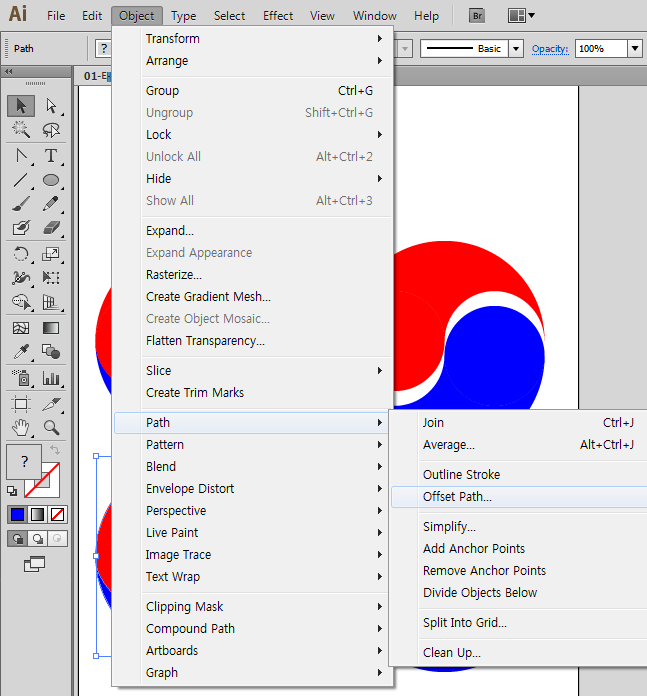Enable Draw Behind mode
The height and width of the screenshot is (696, 647).
click(x=38, y=538)
